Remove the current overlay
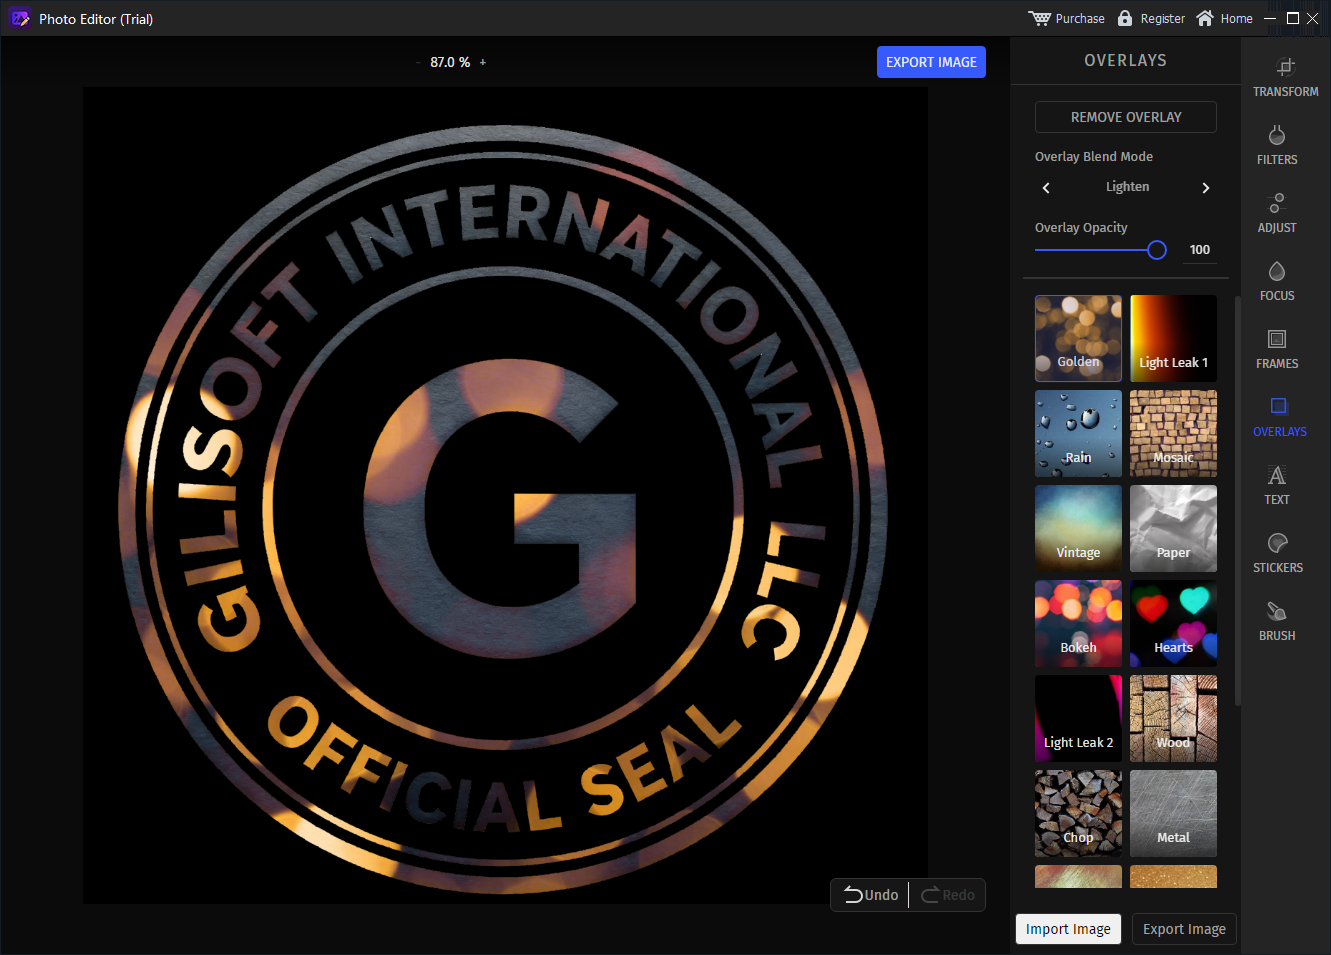The image size is (1331, 955). click(x=1126, y=117)
